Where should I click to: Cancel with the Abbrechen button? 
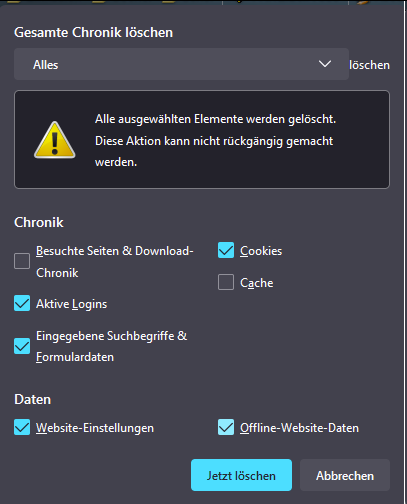345,475
